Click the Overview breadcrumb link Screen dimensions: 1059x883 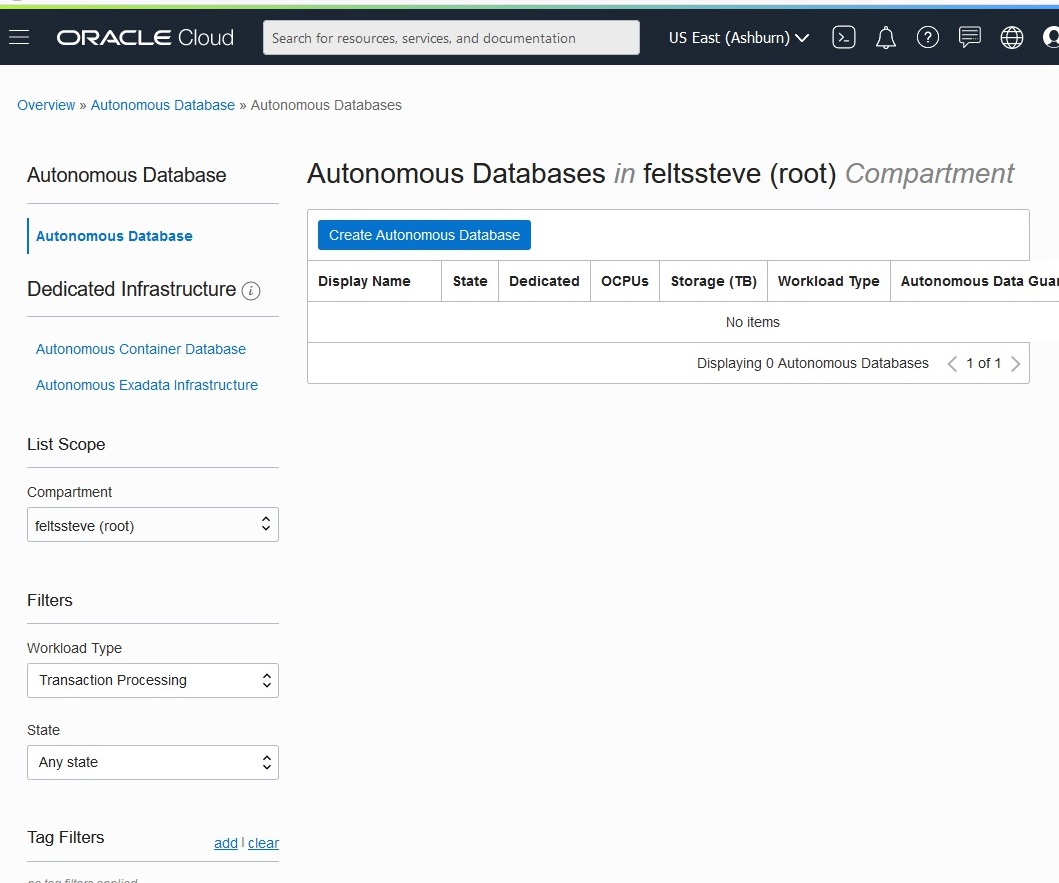pyautogui.click(x=46, y=105)
